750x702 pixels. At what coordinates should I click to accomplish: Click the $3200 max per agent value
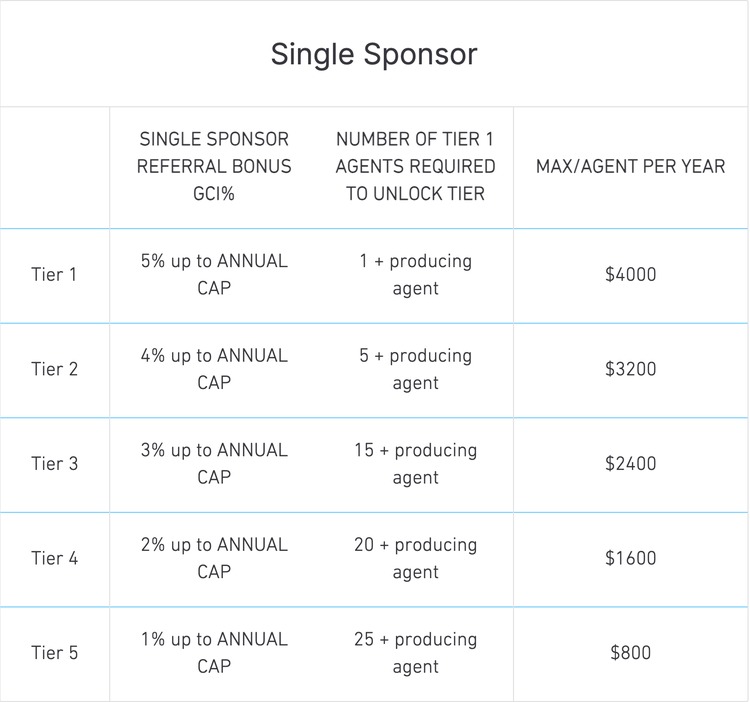(x=630, y=369)
